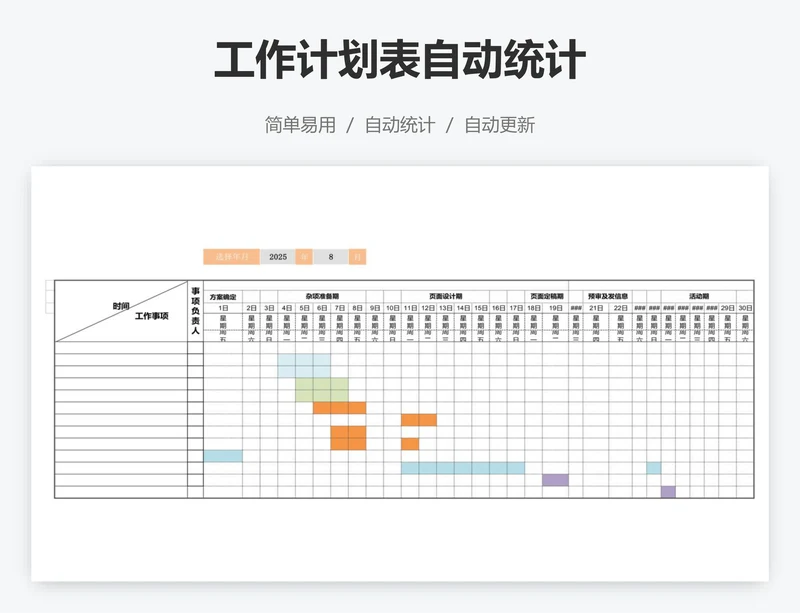The width and height of the screenshot is (800, 613).
Task: Click the 工作事项 header label
Action: [x=152, y=316]
